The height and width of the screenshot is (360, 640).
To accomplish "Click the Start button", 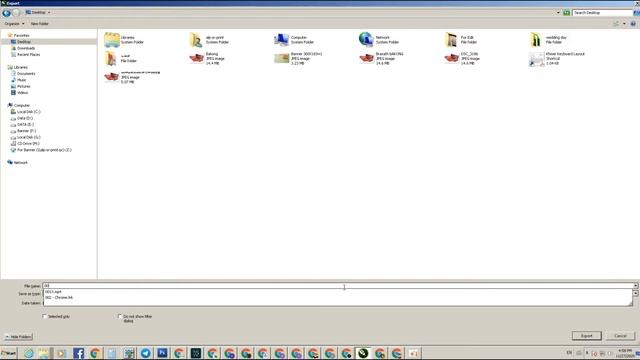I will click(9, 353).
